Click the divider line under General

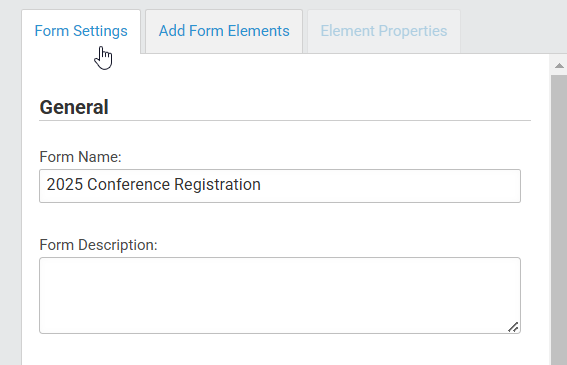285,120
